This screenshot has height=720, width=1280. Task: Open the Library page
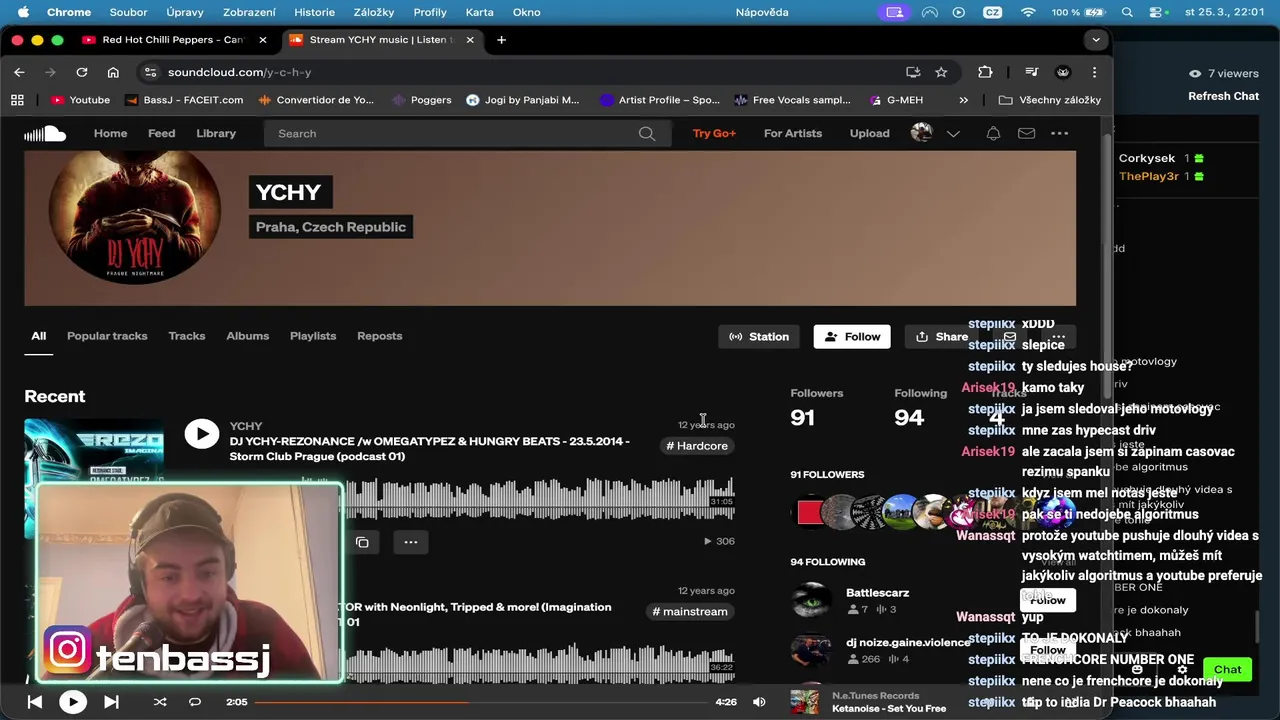[216, 133]
